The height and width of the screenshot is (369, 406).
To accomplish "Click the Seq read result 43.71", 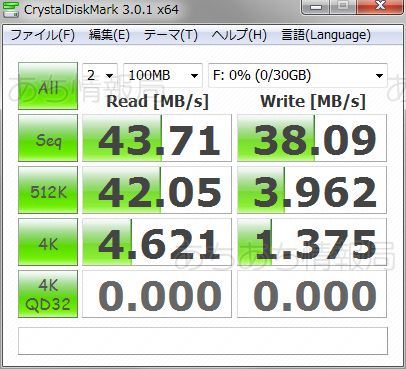I will [x=157, y=138].
